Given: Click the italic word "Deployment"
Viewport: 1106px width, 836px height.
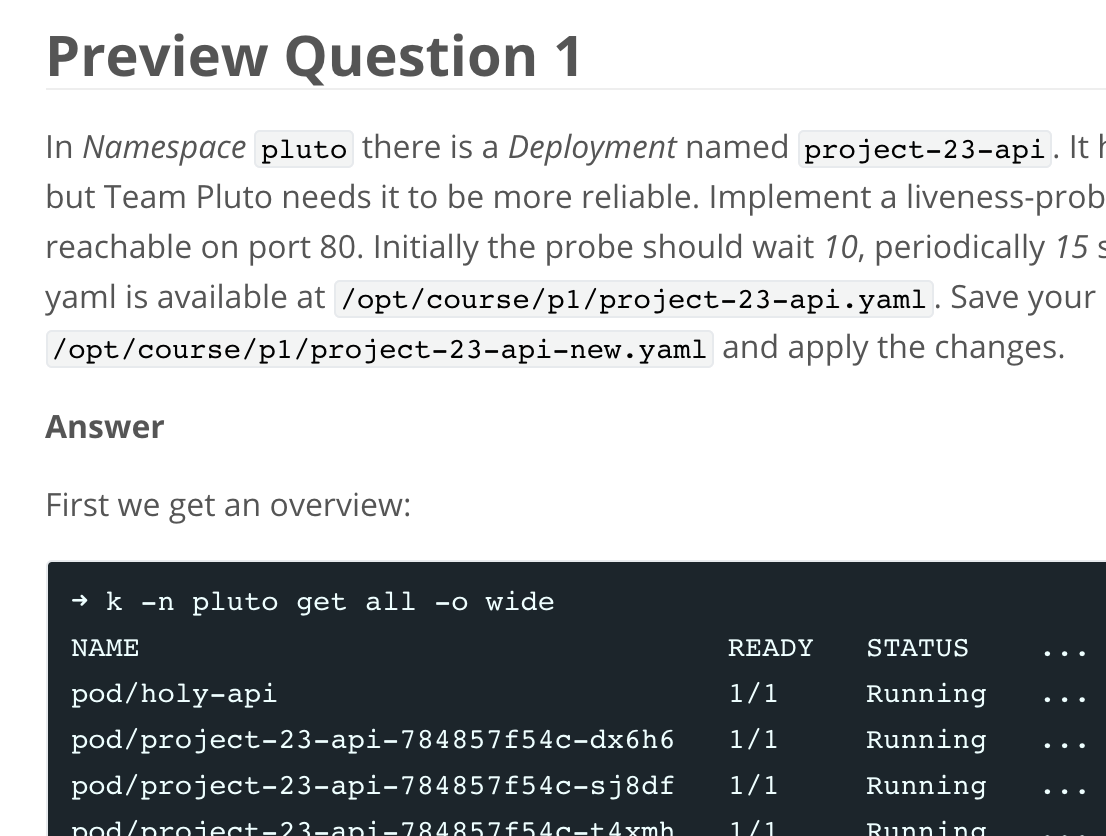Looking at the screenshot, I should pos(592,148).
